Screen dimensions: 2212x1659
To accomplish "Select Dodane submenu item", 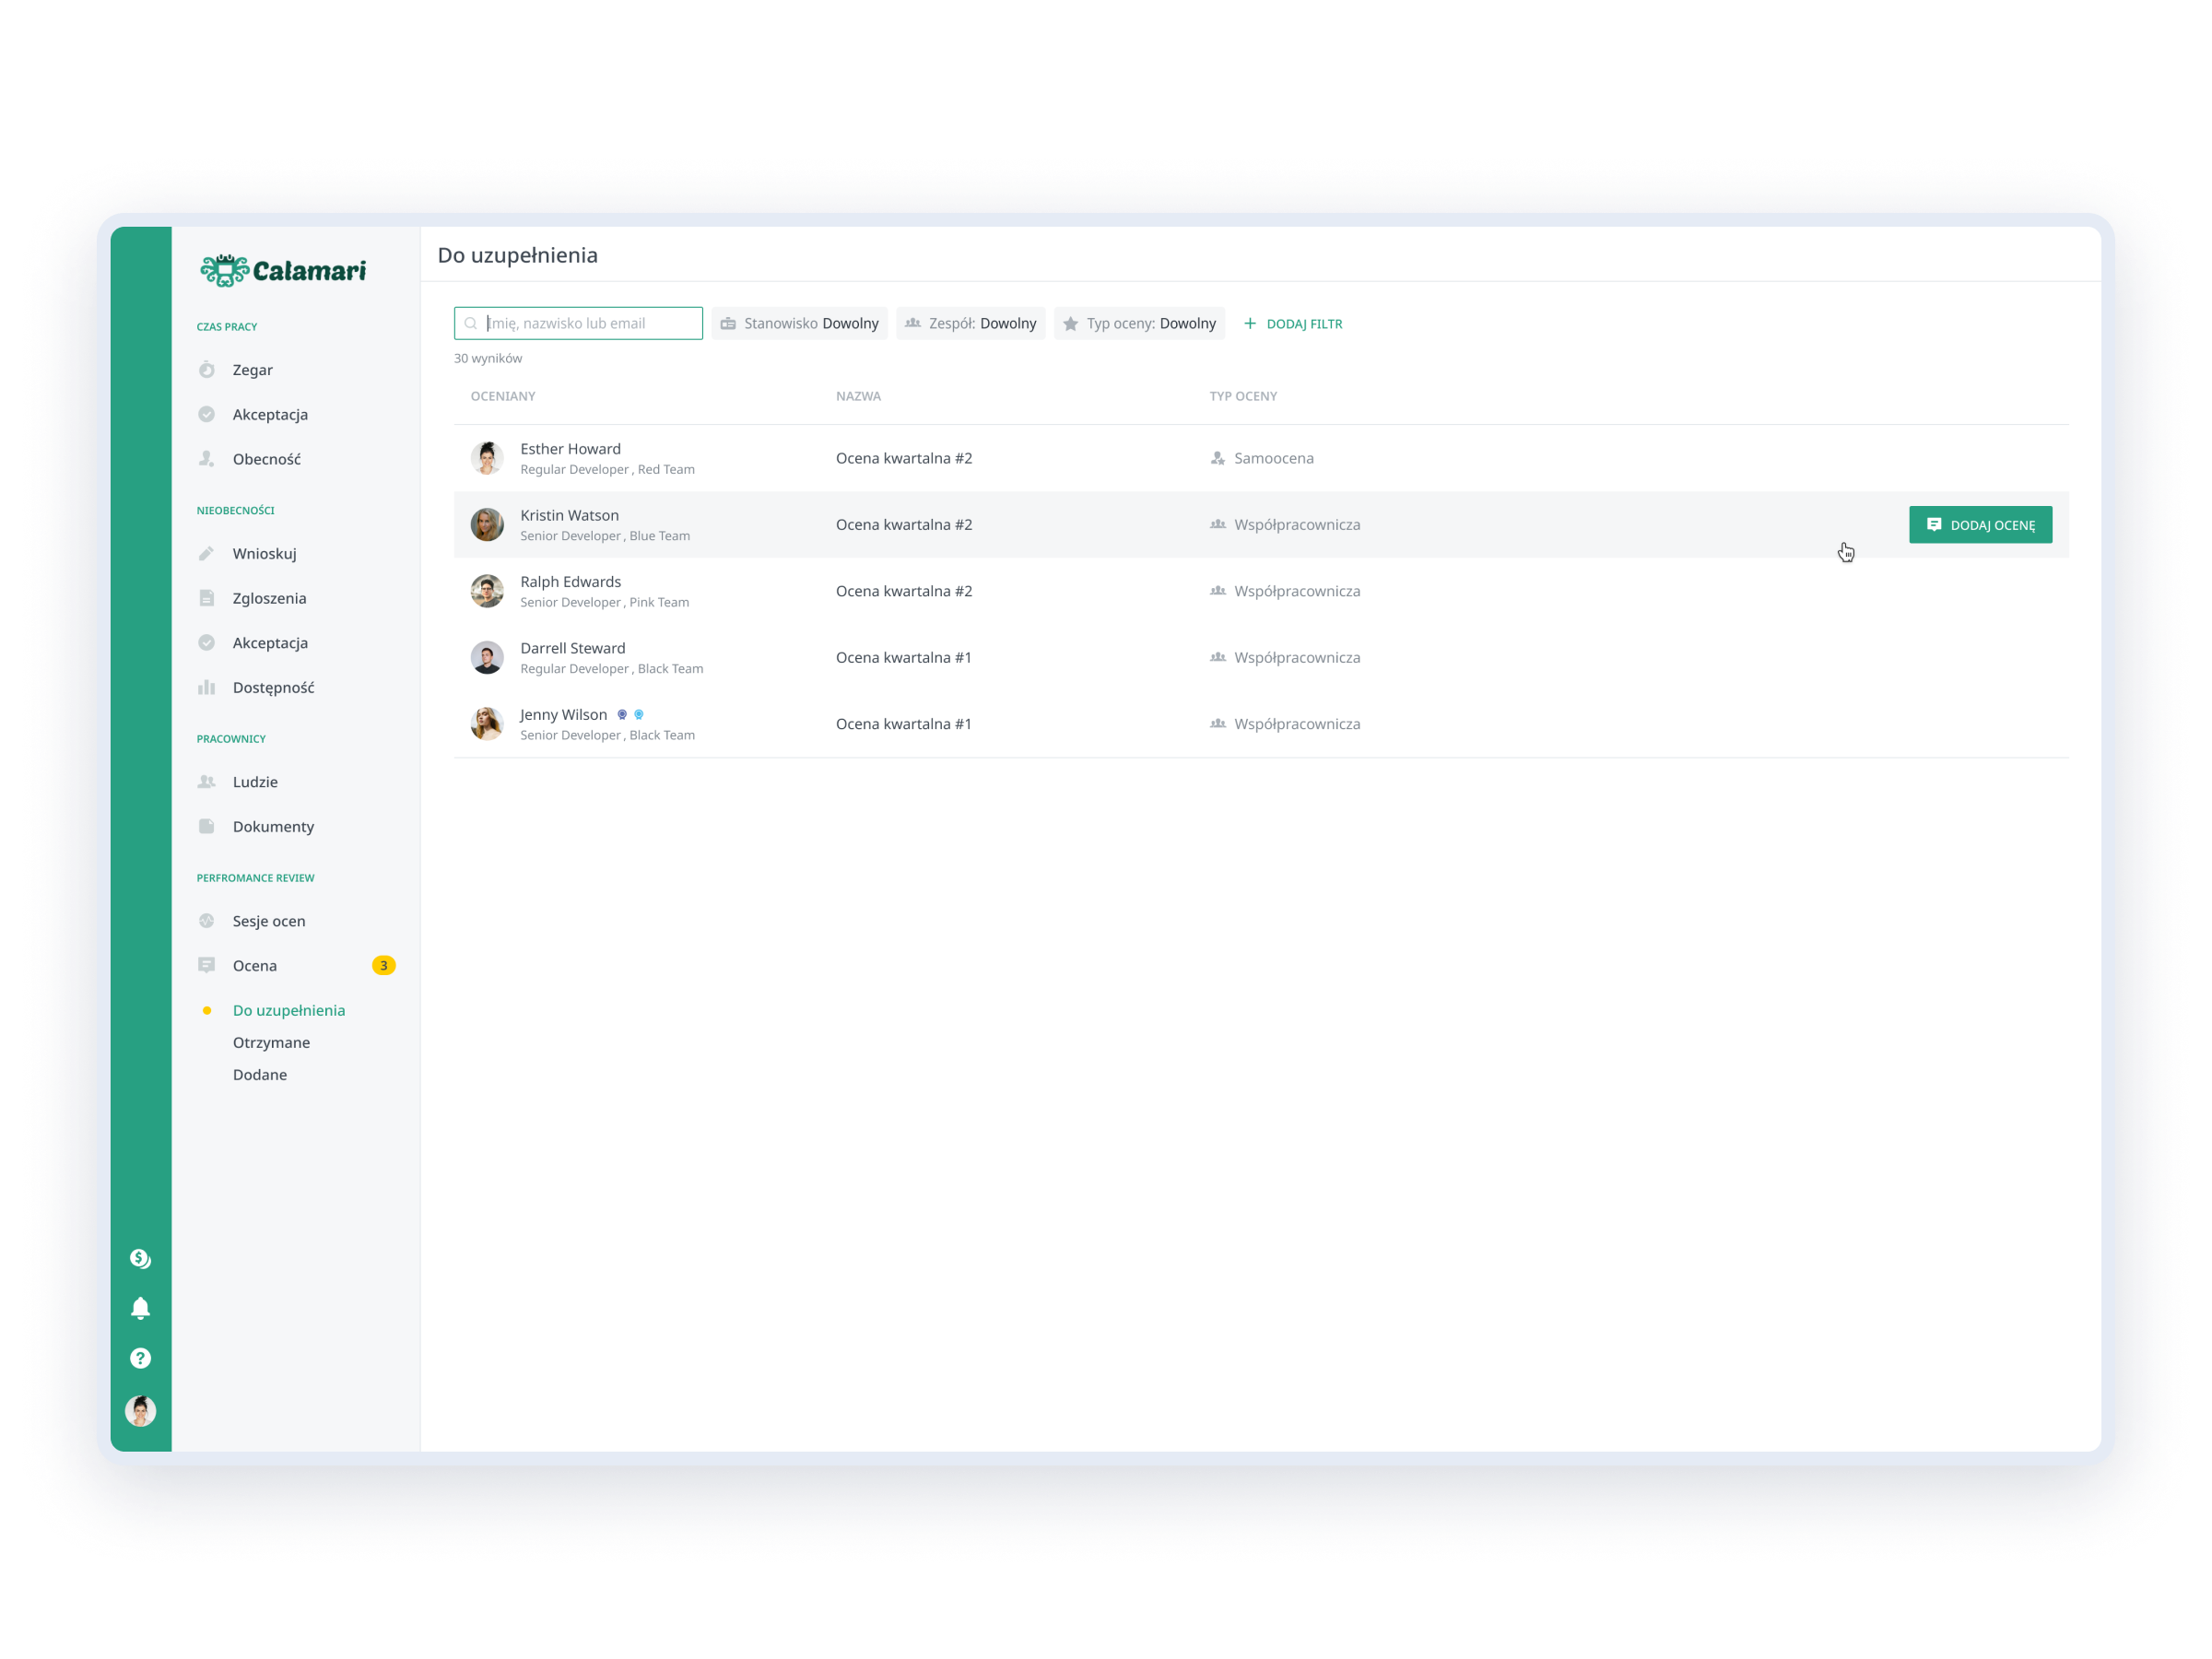I will click(260, 1075).
